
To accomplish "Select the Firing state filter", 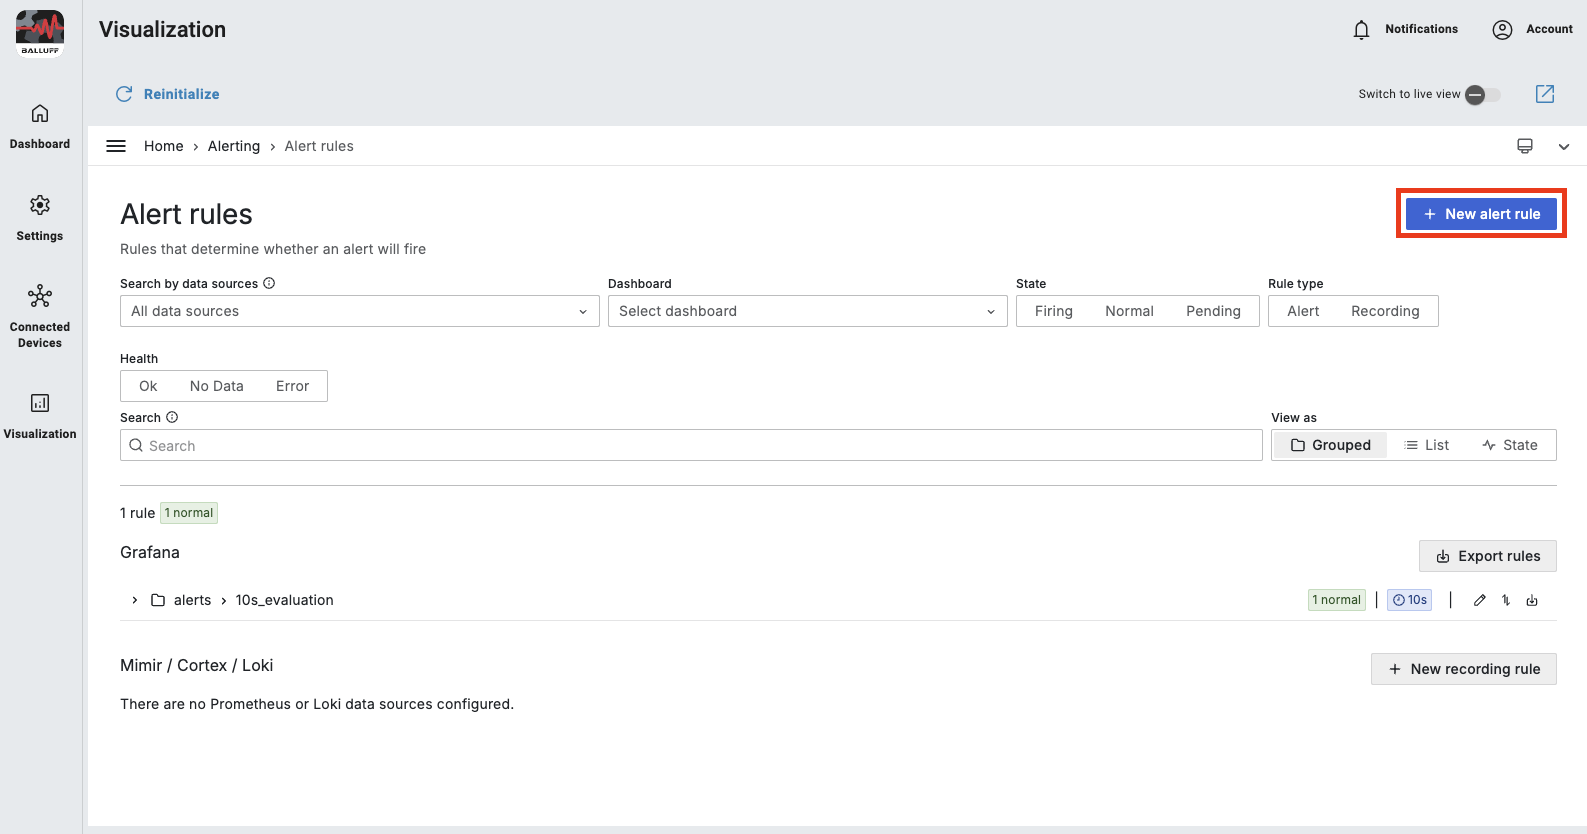I will click(1053, 311).
